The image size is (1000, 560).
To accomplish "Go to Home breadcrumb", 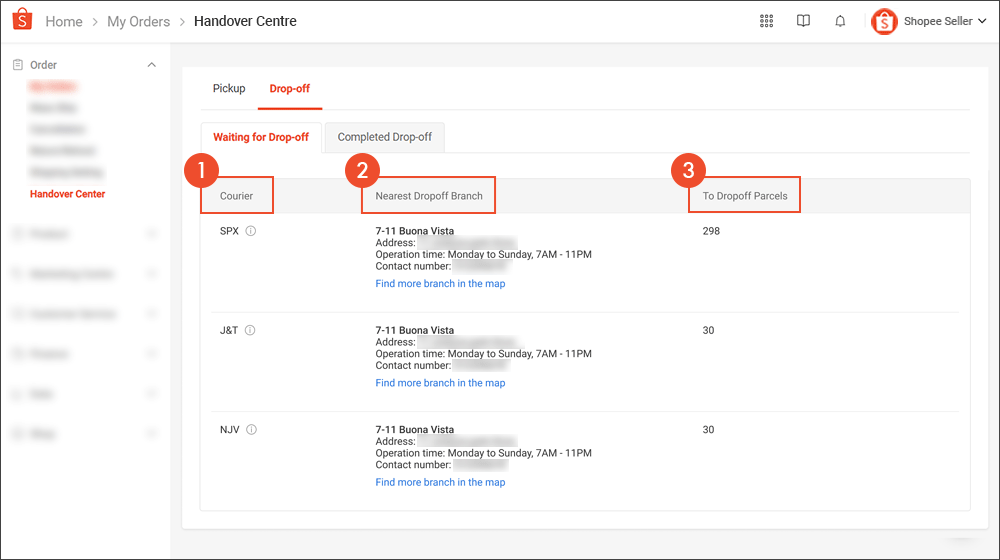I will pos(64,22).
